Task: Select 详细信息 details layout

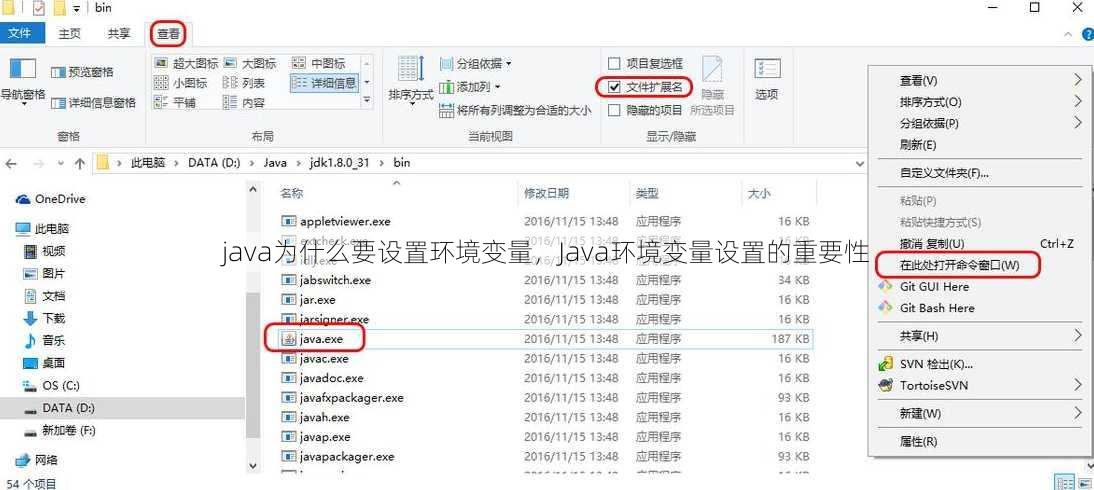Action: coord(324,83)
